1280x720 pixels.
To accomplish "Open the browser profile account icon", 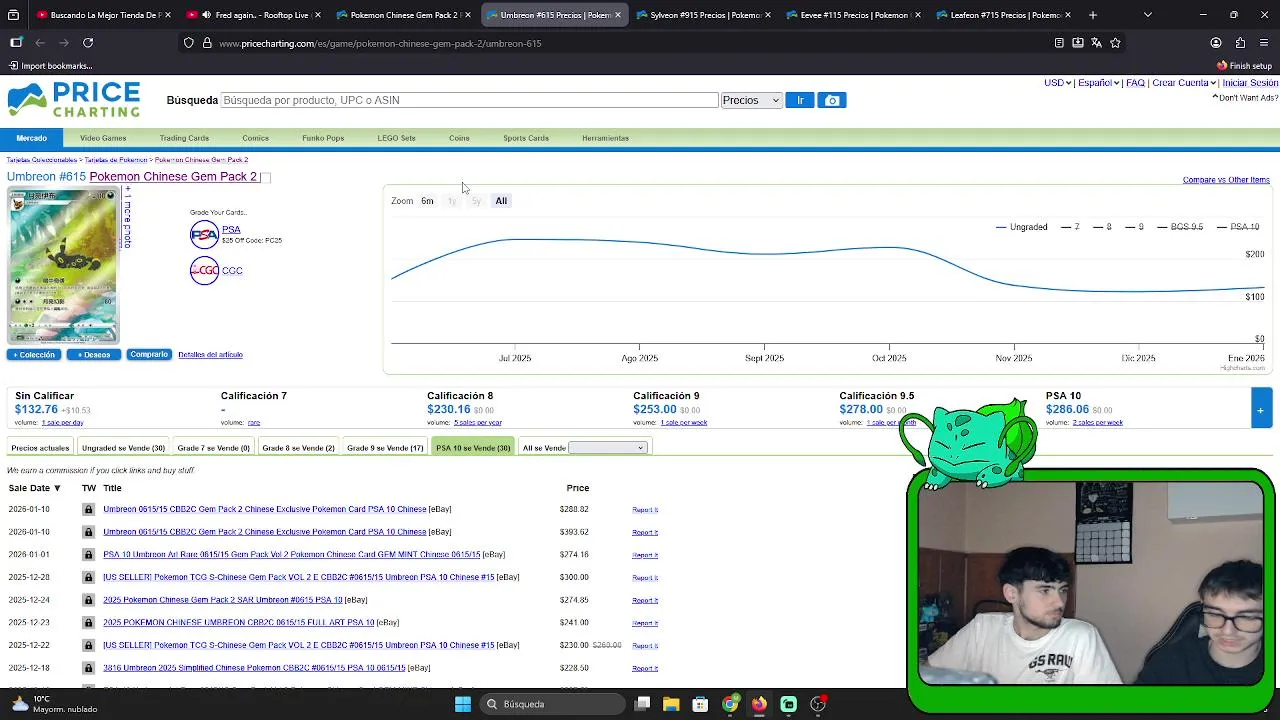I will (x=1216, y=43).
